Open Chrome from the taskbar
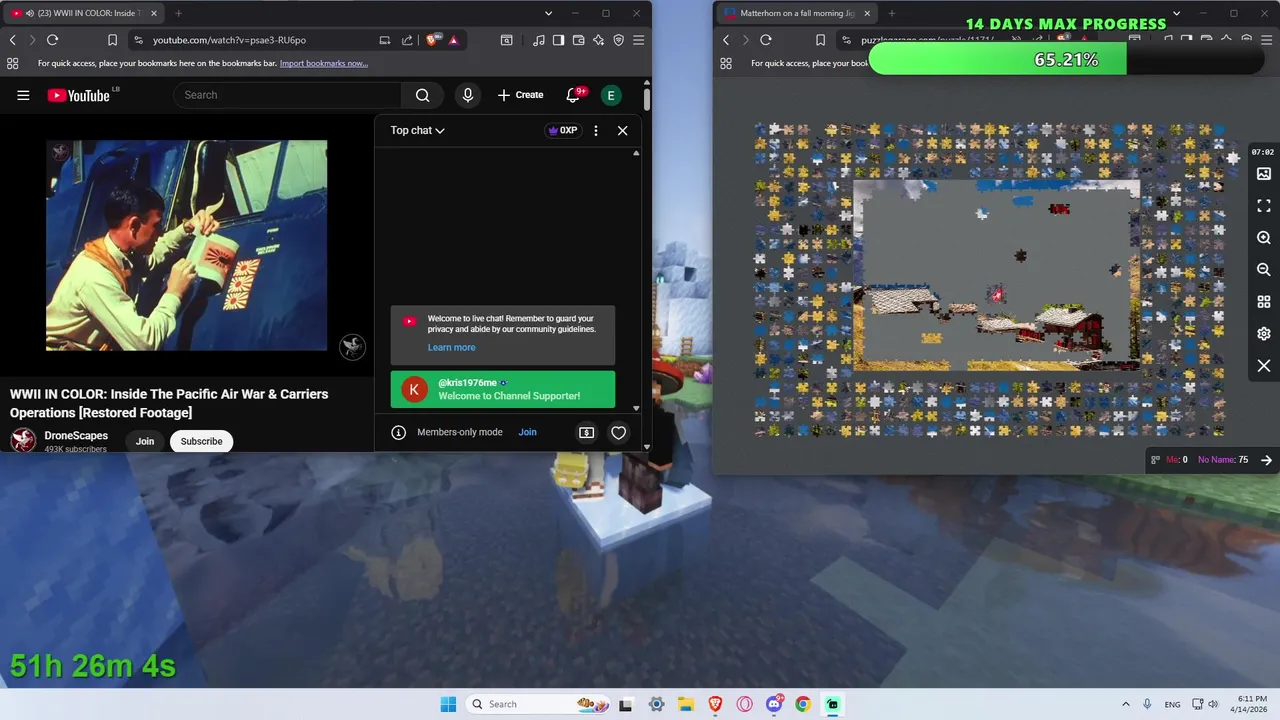Viewport: 1280px width, 720px height. (803, 704)
